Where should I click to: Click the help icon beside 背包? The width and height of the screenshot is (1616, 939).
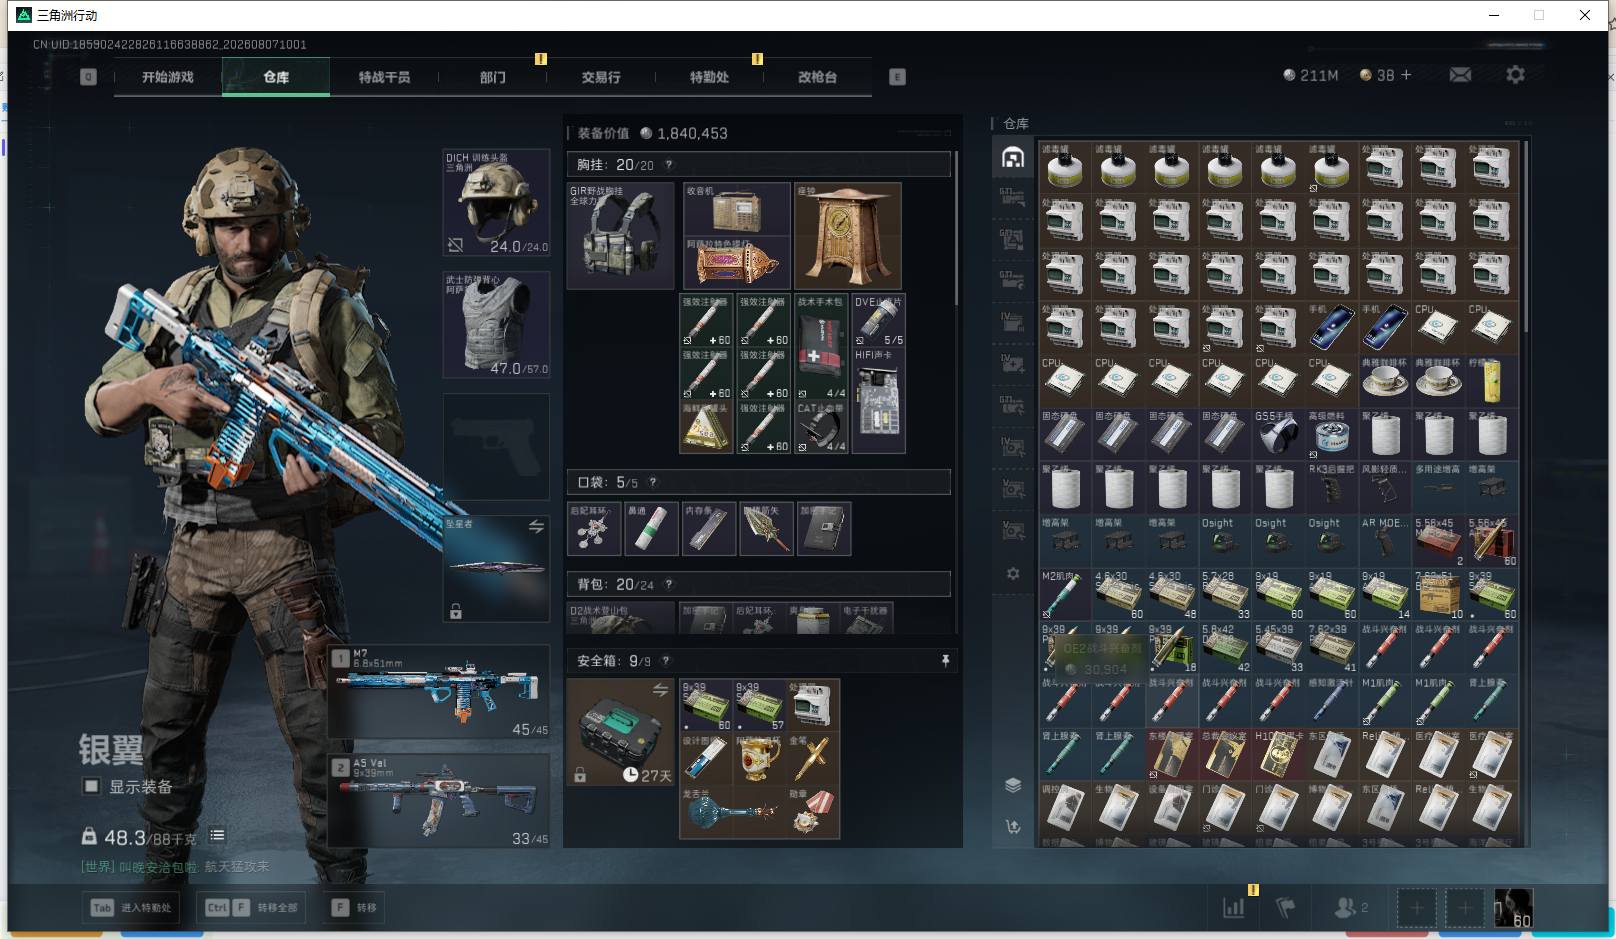tap(669, 584)
